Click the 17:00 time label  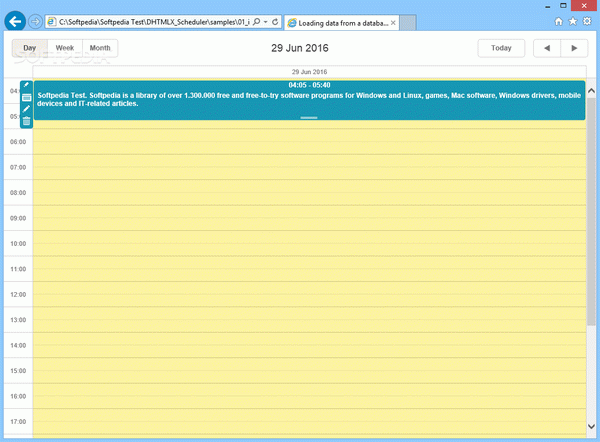pyautogui.click(x=18, y=422)
